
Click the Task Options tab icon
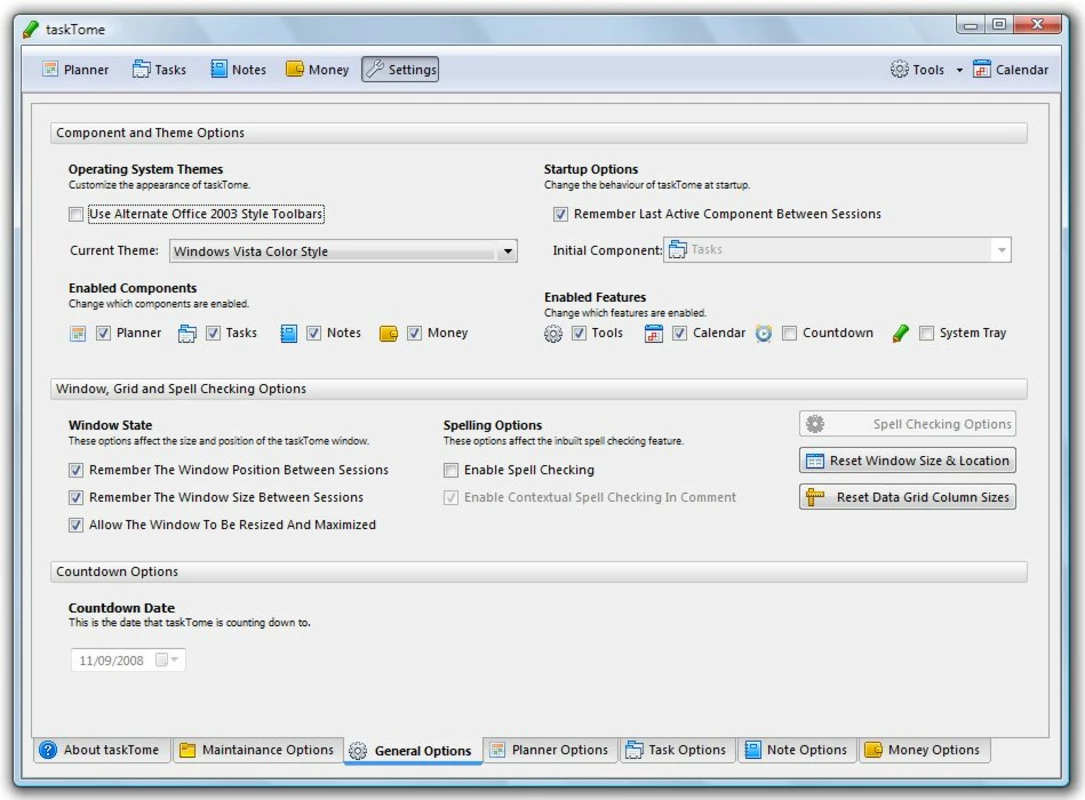click(634, 749)
